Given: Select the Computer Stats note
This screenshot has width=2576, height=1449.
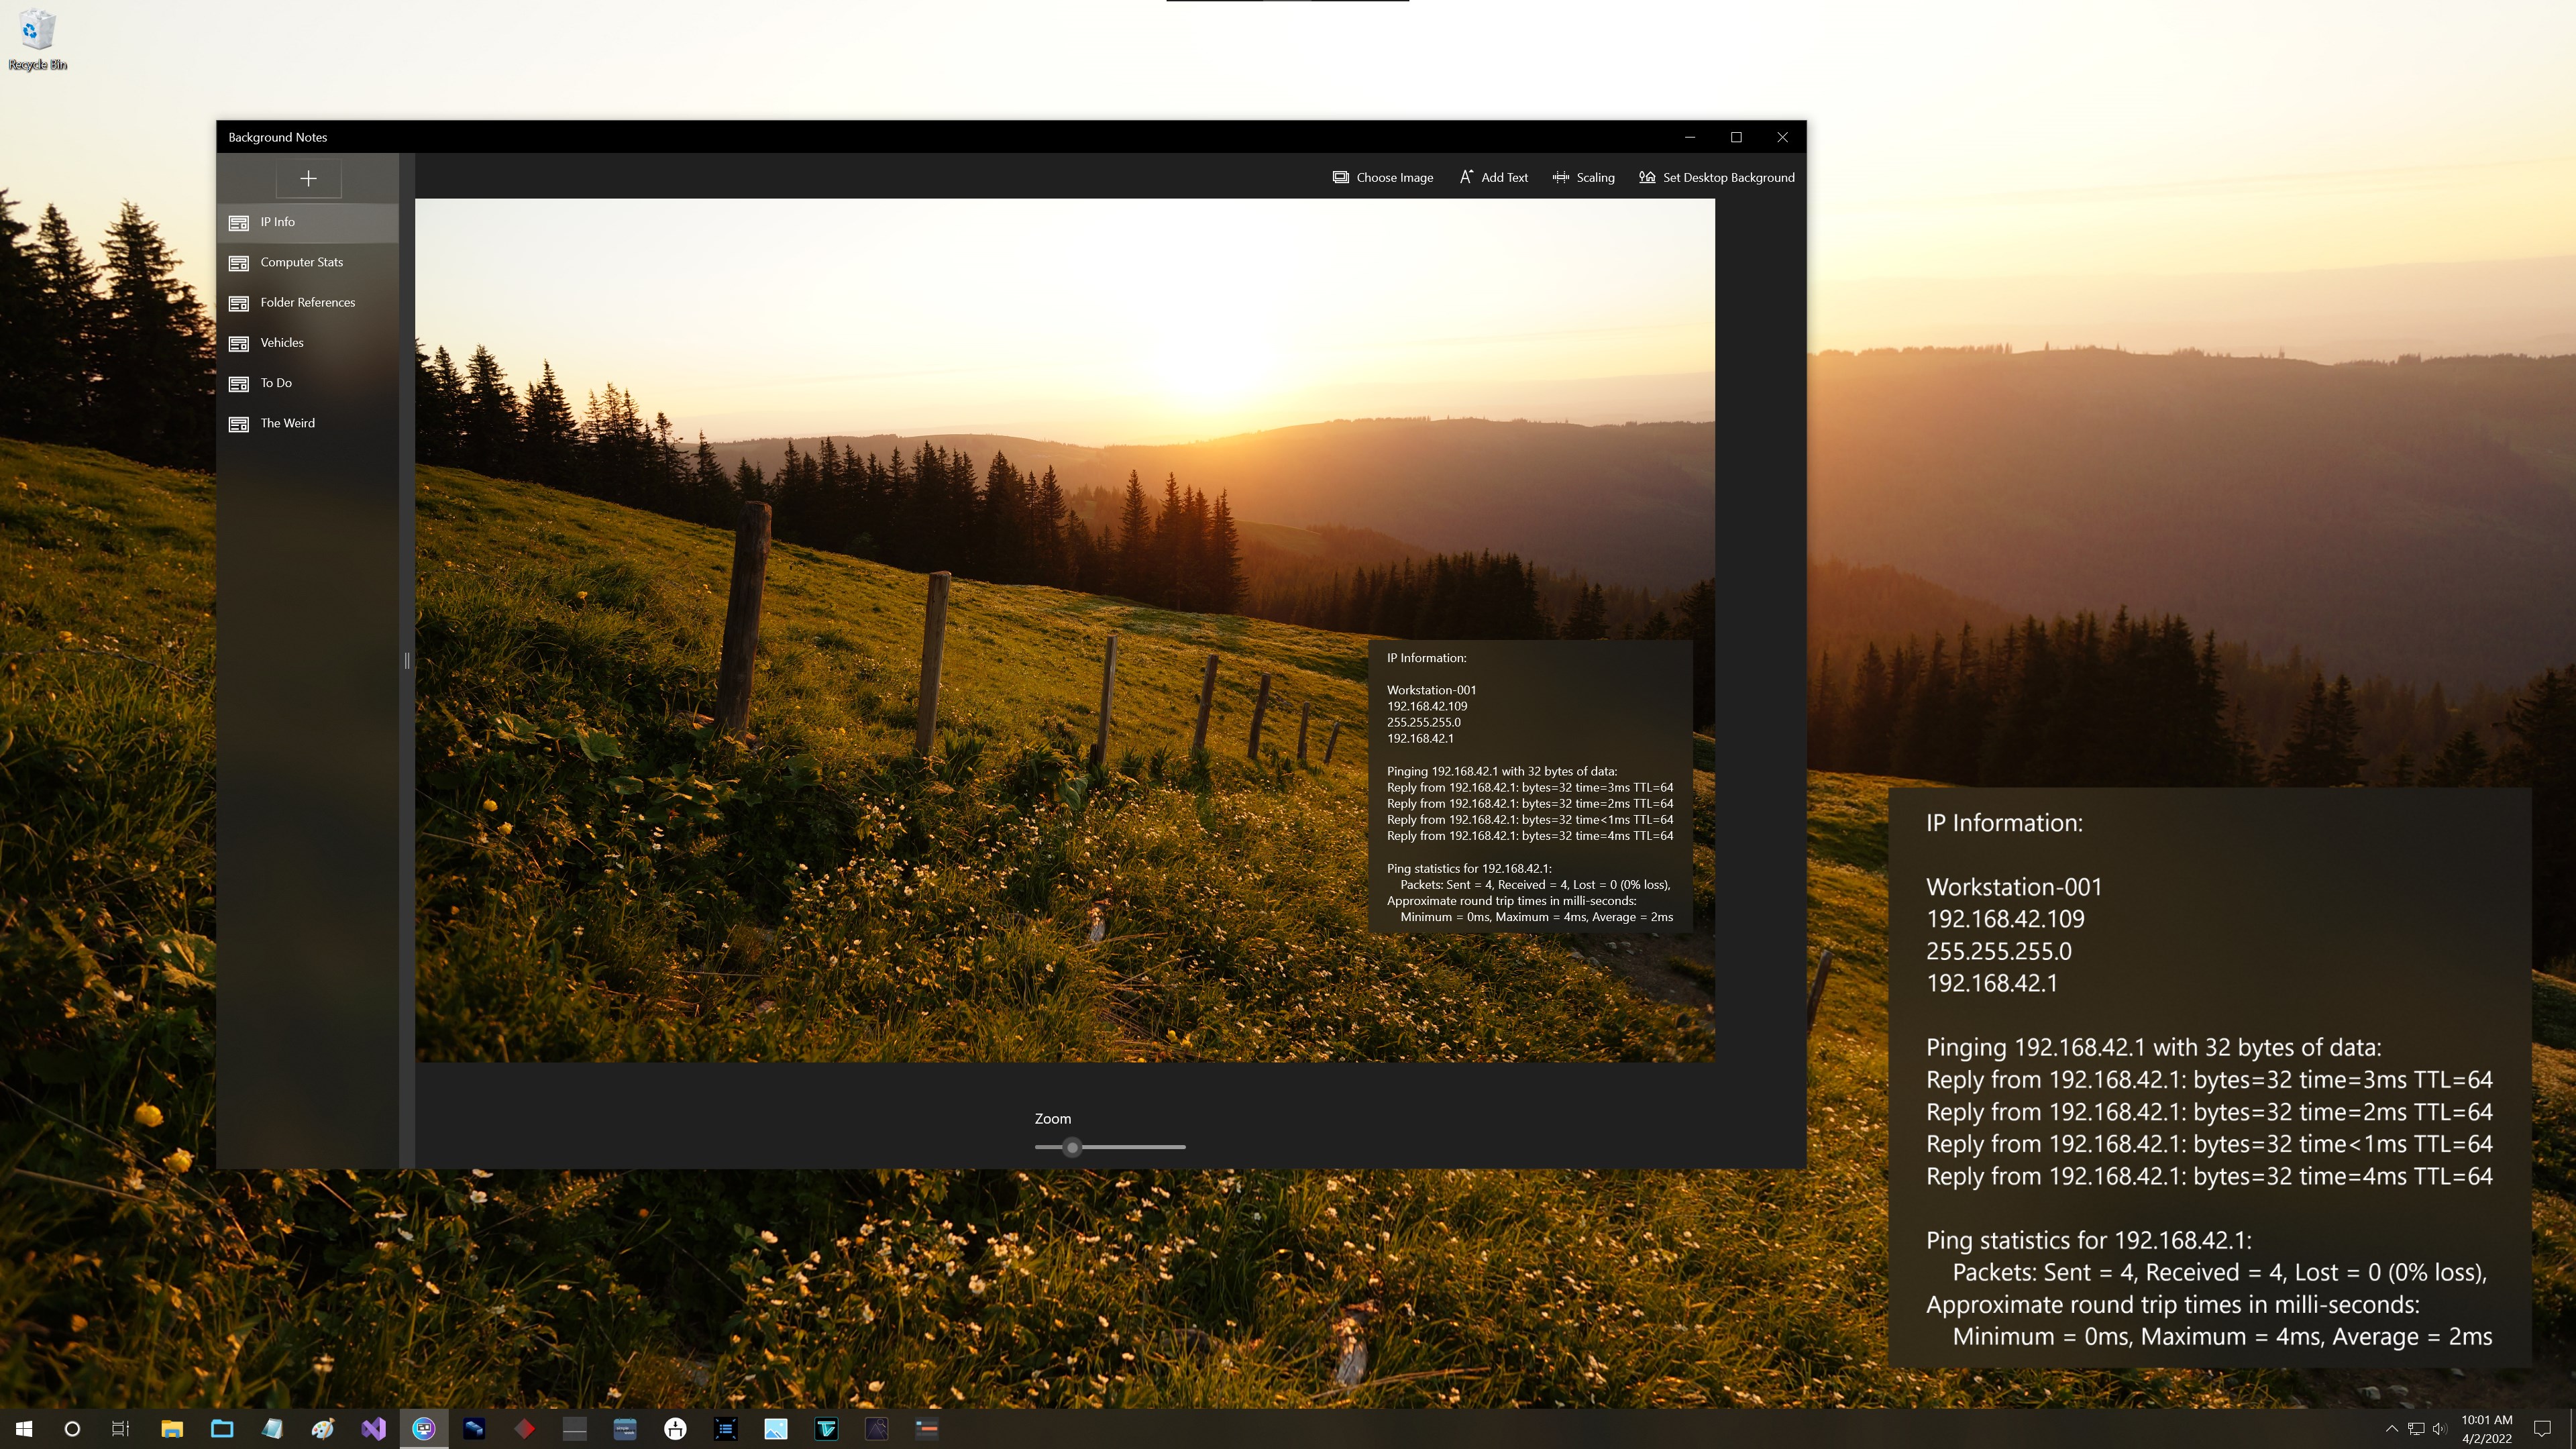Looking at the screenshot, I should pyautogui.click(x=301, y=262).
